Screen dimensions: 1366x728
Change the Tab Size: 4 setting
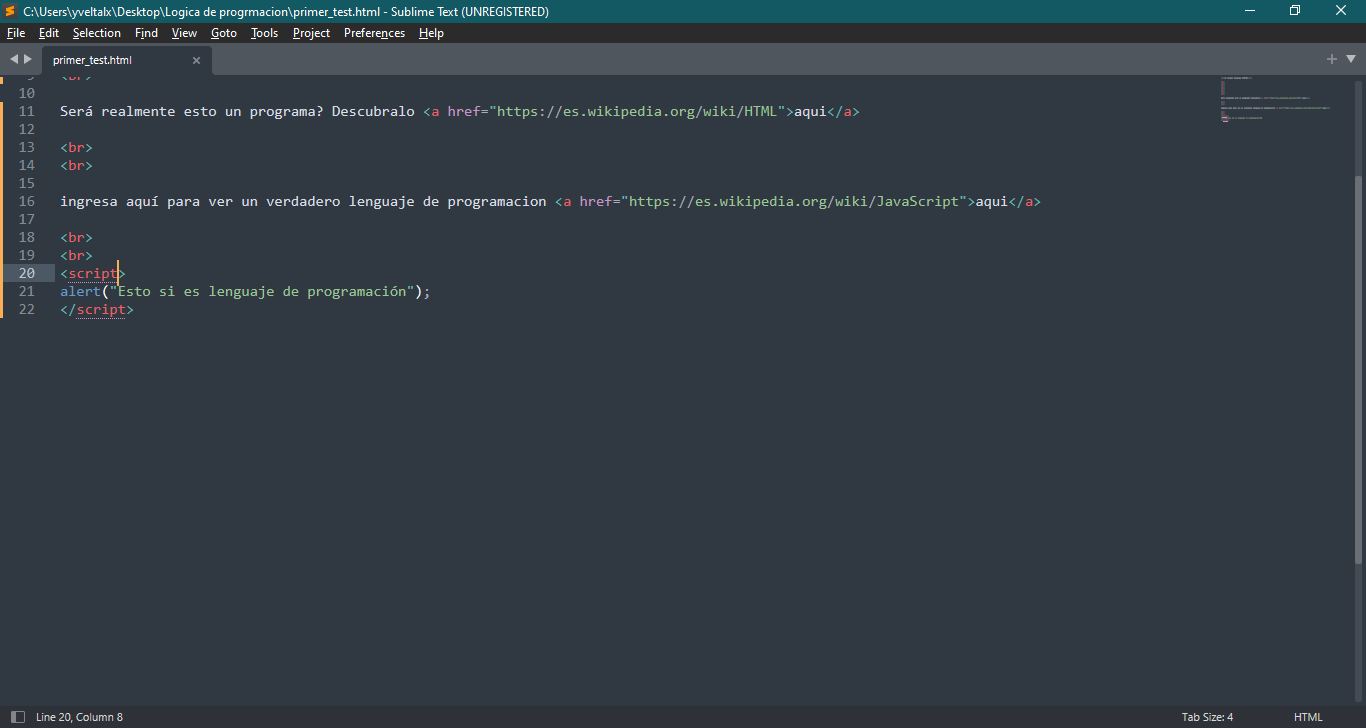pyautogui.click(x=1207, y=717)
